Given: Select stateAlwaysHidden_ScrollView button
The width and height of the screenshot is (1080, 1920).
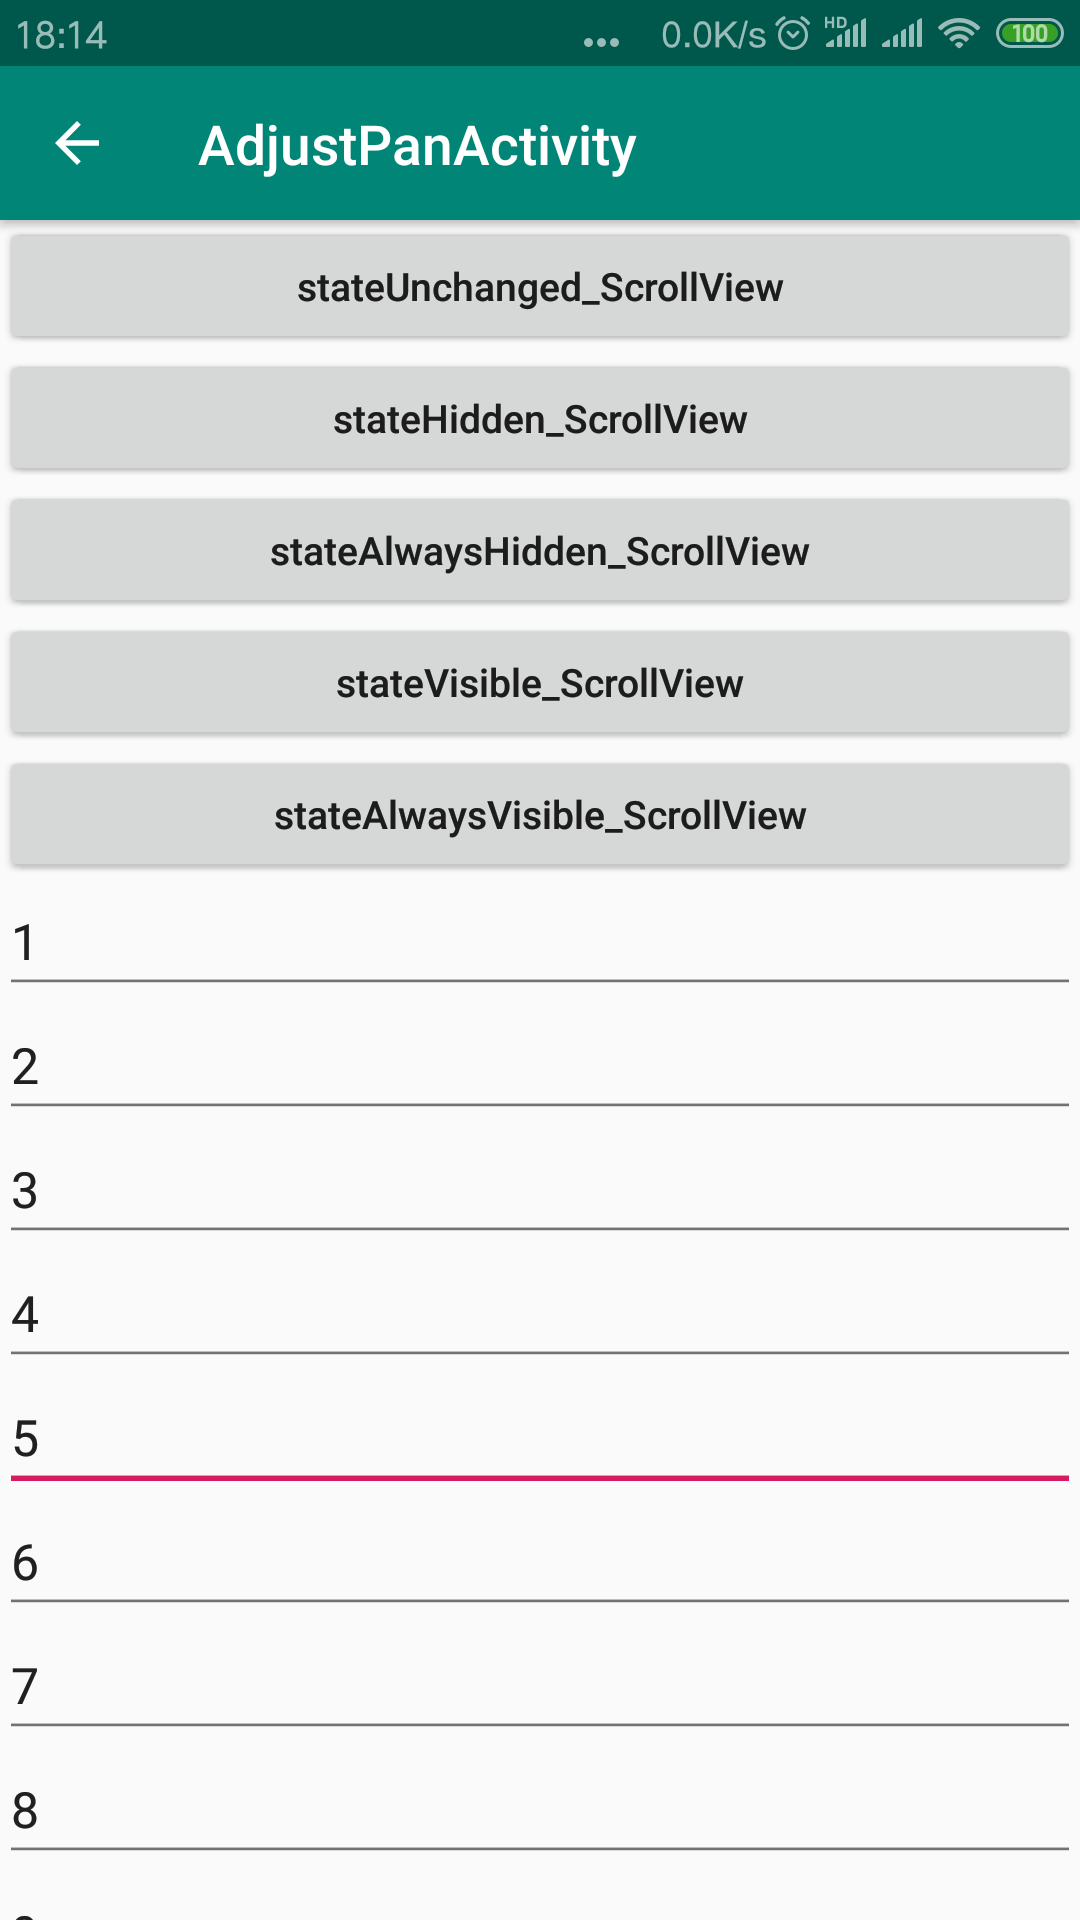Looking at the screenshot, I should 540,551.
